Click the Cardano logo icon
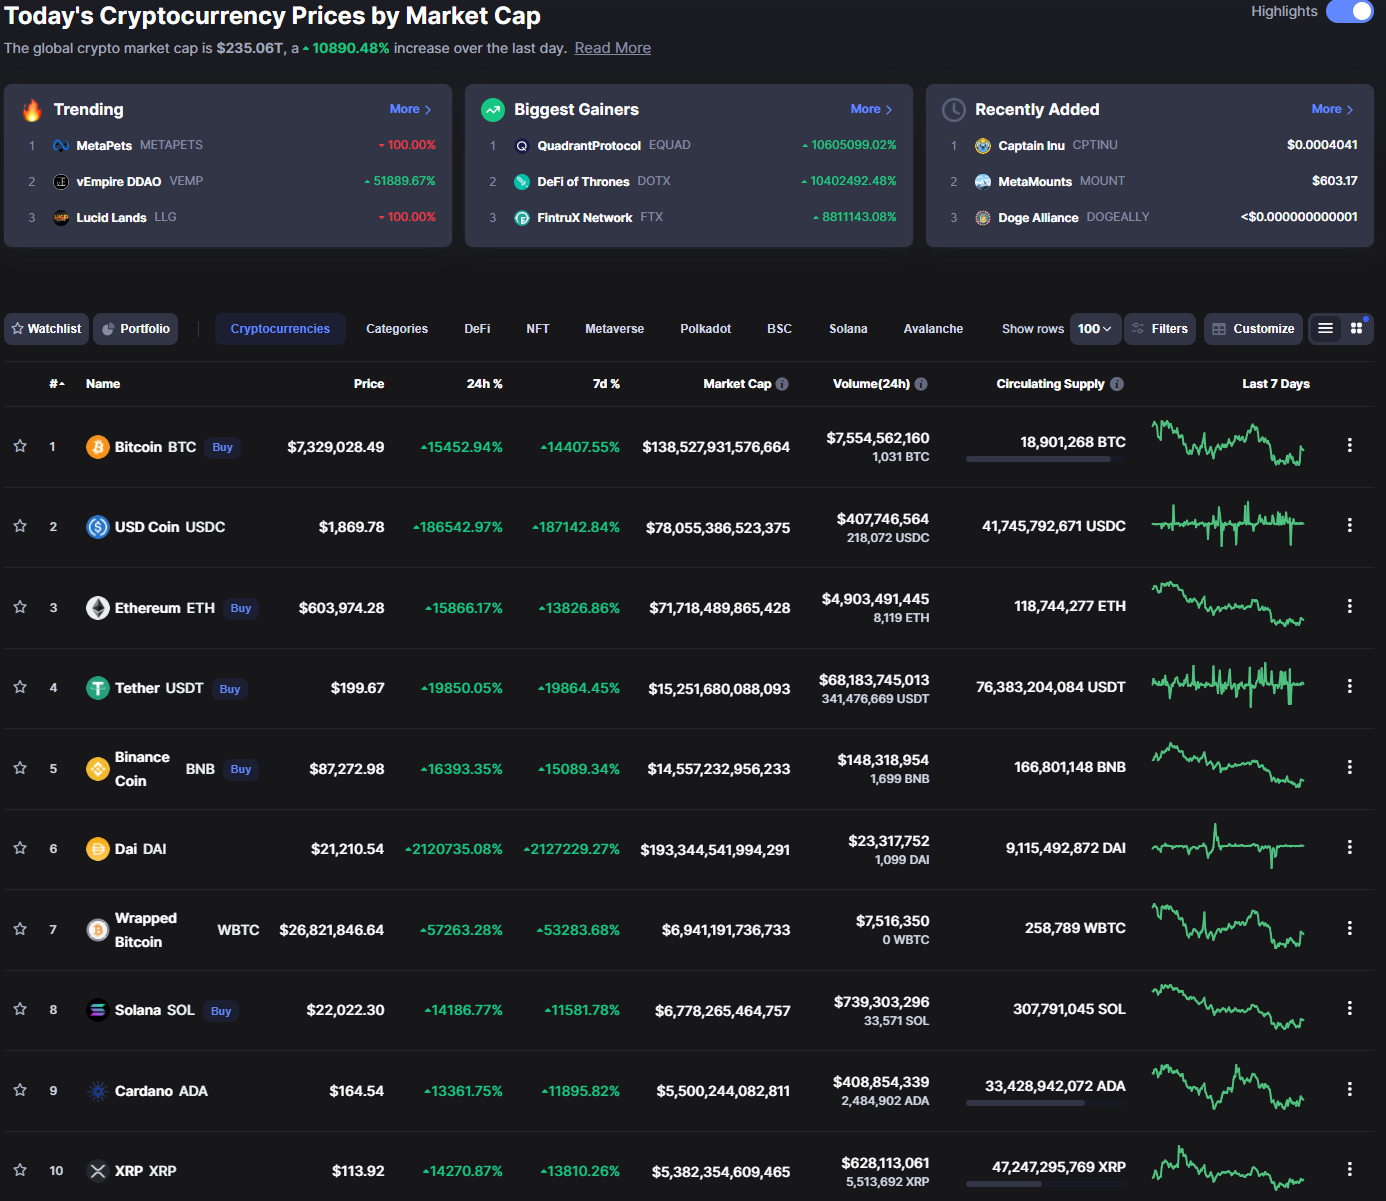 pyautogui.click(x=98, y=1091)
